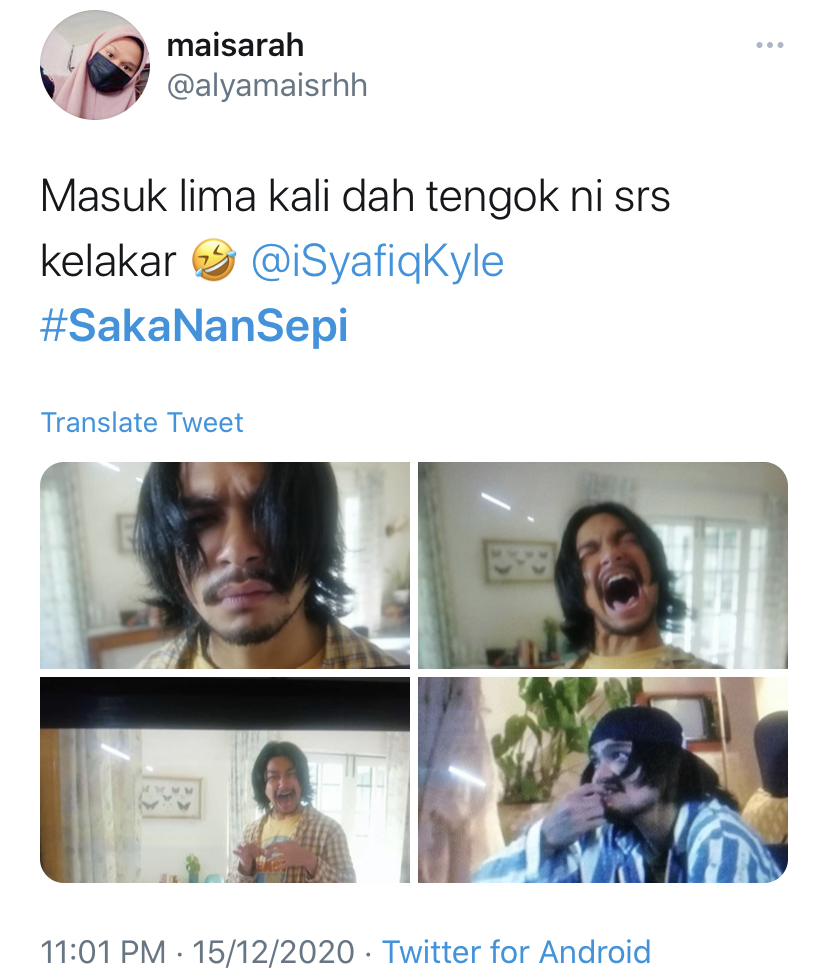Open the @alyamaisrhh handle
Image resolution: width=828 pixels, height=974 pixels.
267,86
